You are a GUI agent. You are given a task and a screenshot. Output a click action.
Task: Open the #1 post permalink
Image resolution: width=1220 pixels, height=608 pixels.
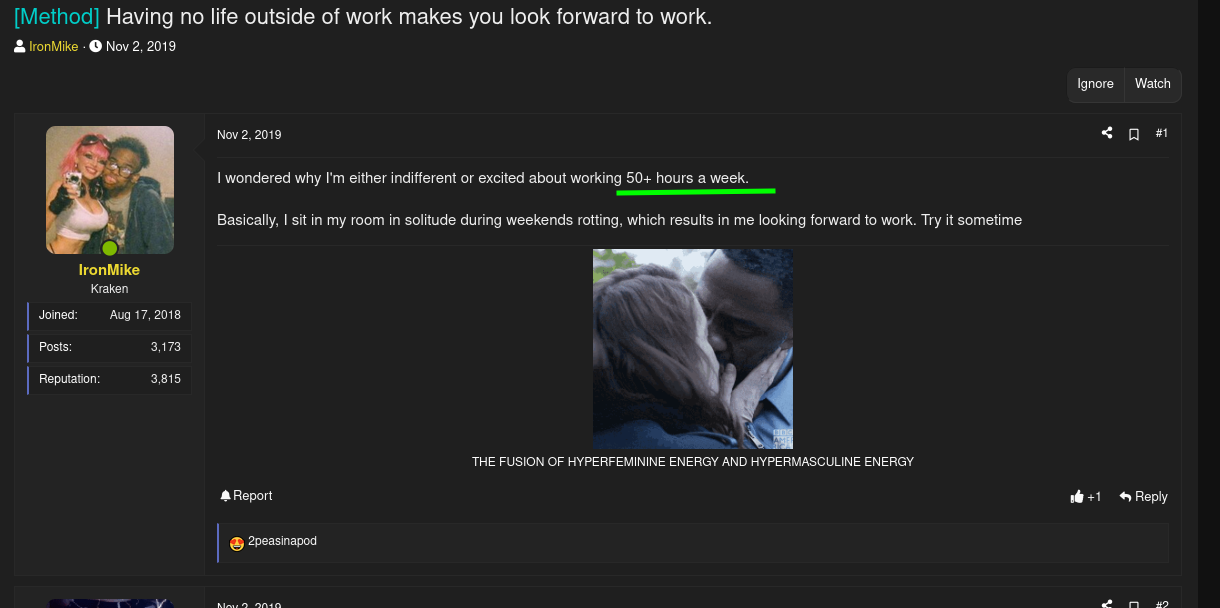pos(1161,133)
